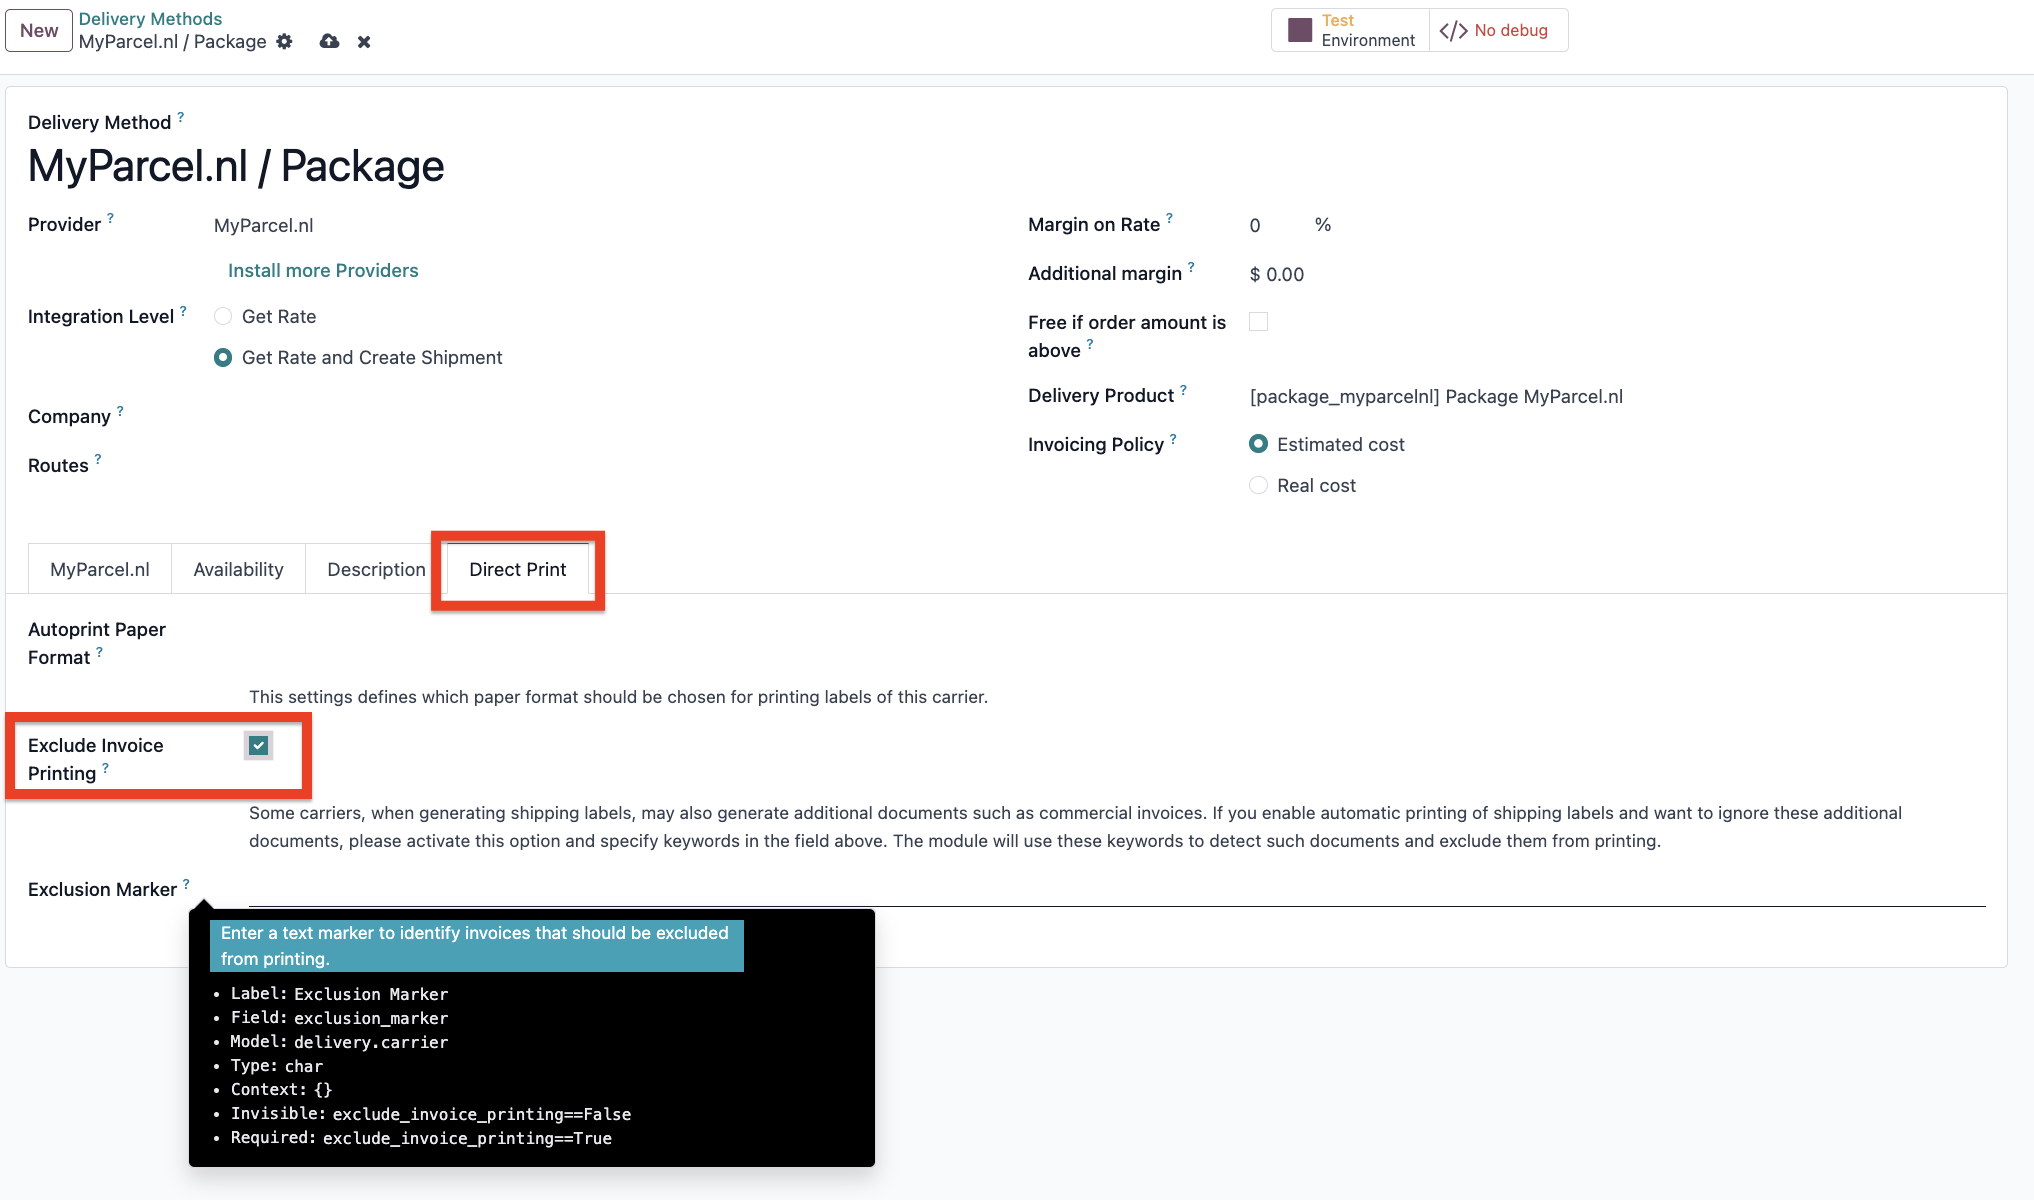This screenshot has height=1200, width=2034.
Task: Follow the Install more Providers link
Action: point(323,271)
